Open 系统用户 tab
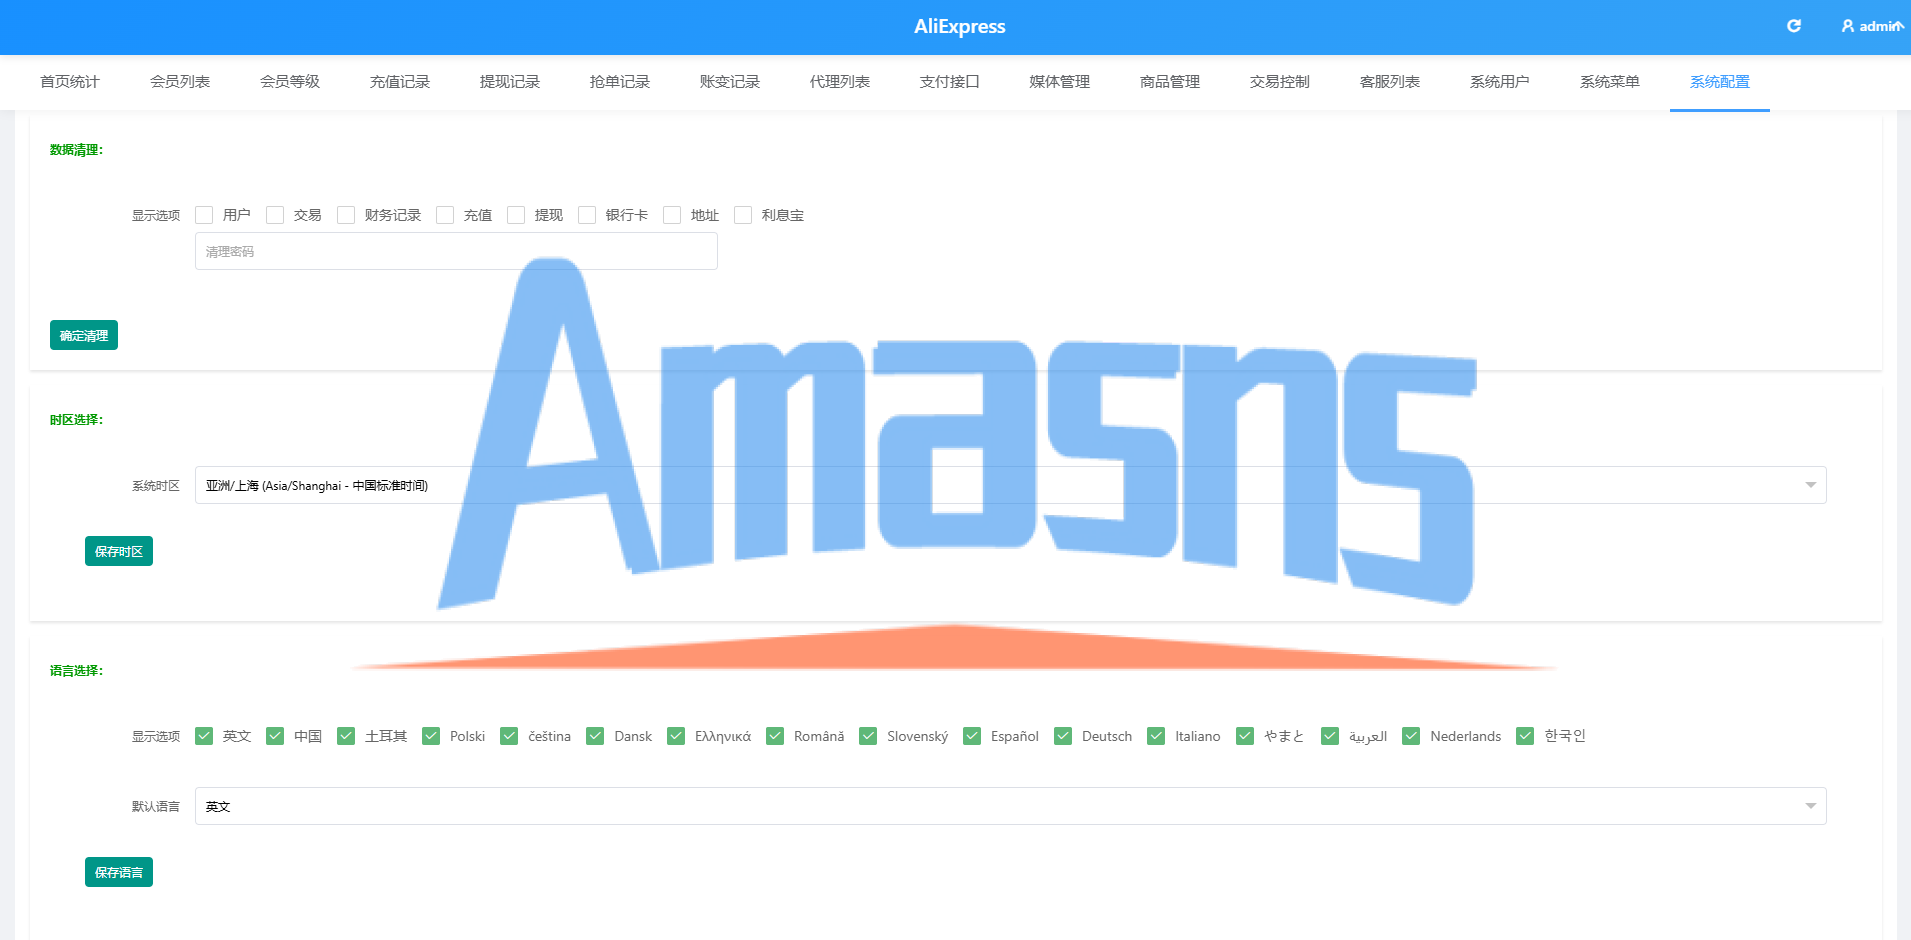The width and height of the screenshot is (1911, 940). click(x=1500, y=82)
